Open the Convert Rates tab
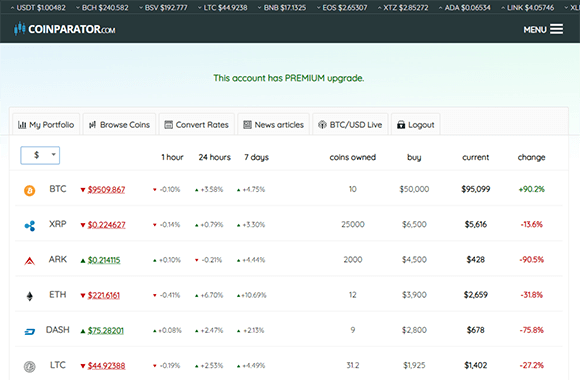 tap(196, 125)
